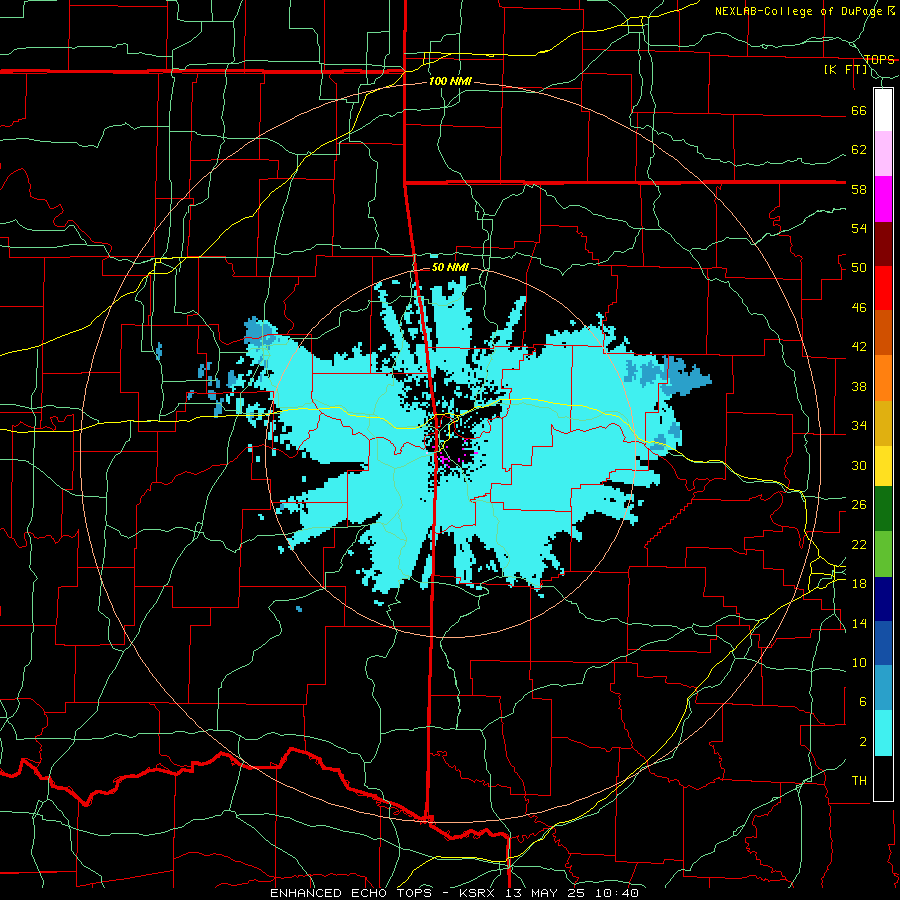Click the '34' legend value
Screen dimensions: 900x900
[x=859, y=426]
